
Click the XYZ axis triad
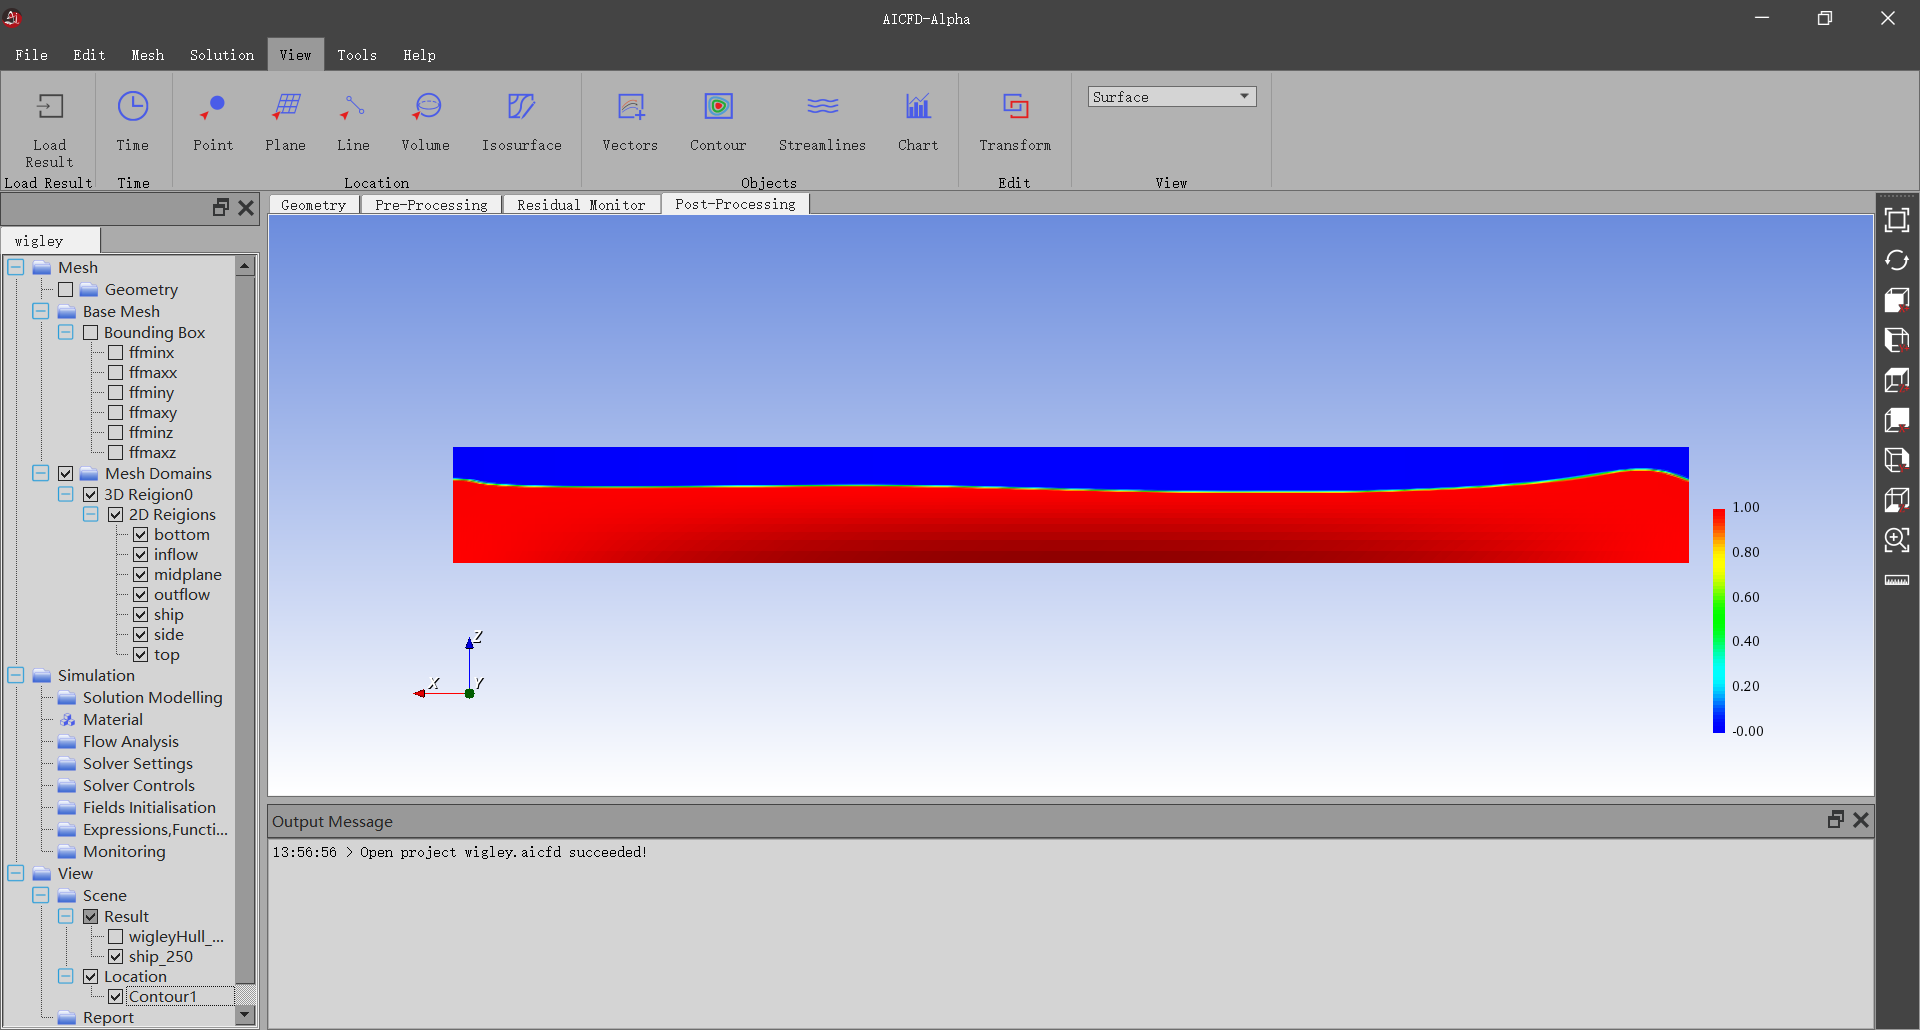pos(451,666)
